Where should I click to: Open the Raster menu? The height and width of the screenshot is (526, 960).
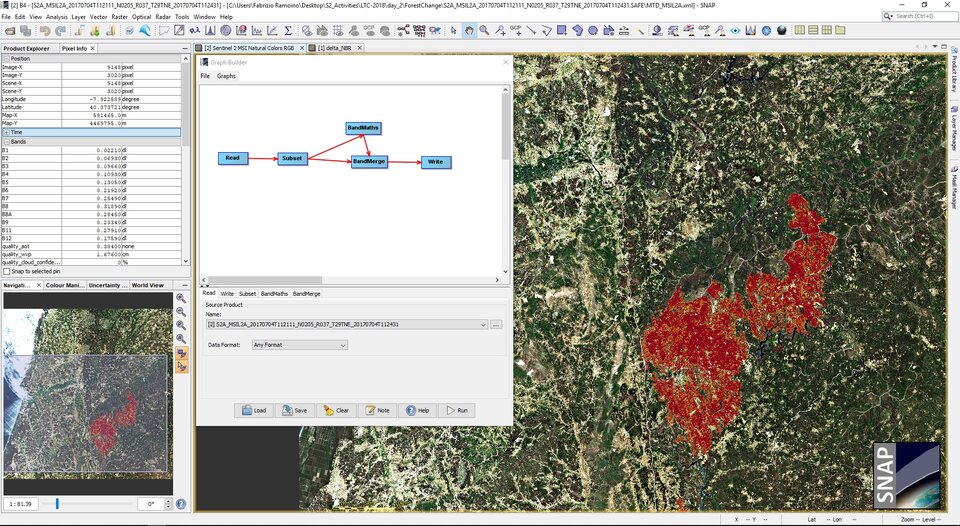[119, 17]
